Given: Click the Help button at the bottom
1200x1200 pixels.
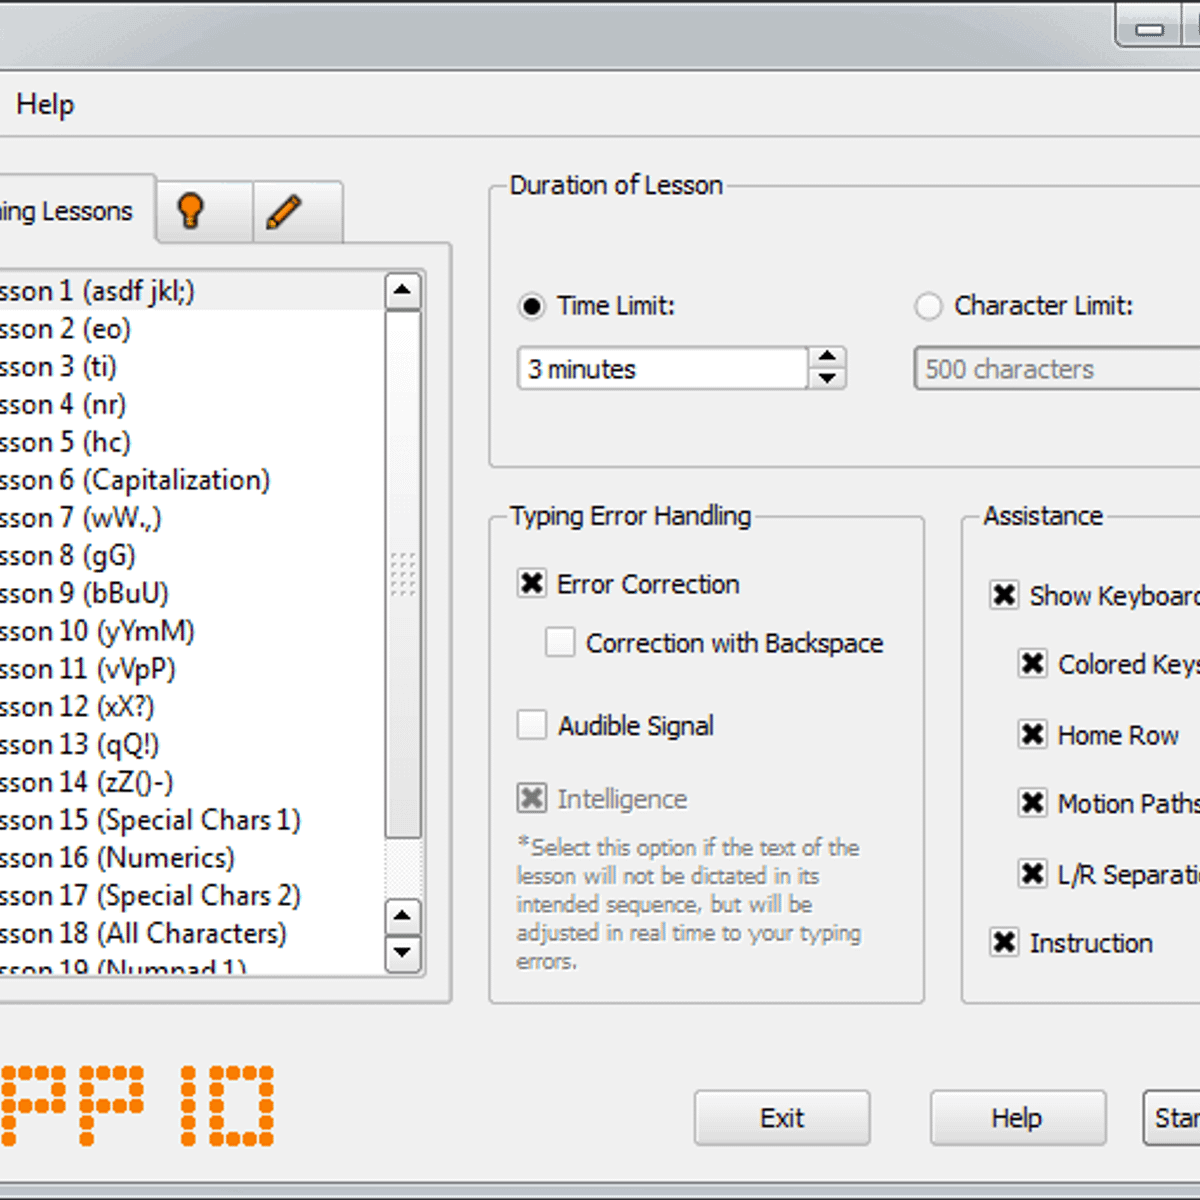Looking at the screenshot, I should [x=1017, y=1117].
